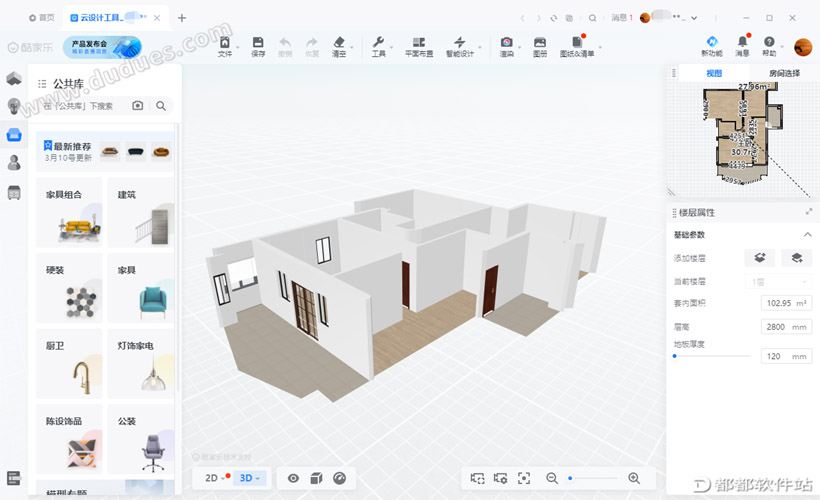Click the 渲染 render camera icon

point(506,42)
